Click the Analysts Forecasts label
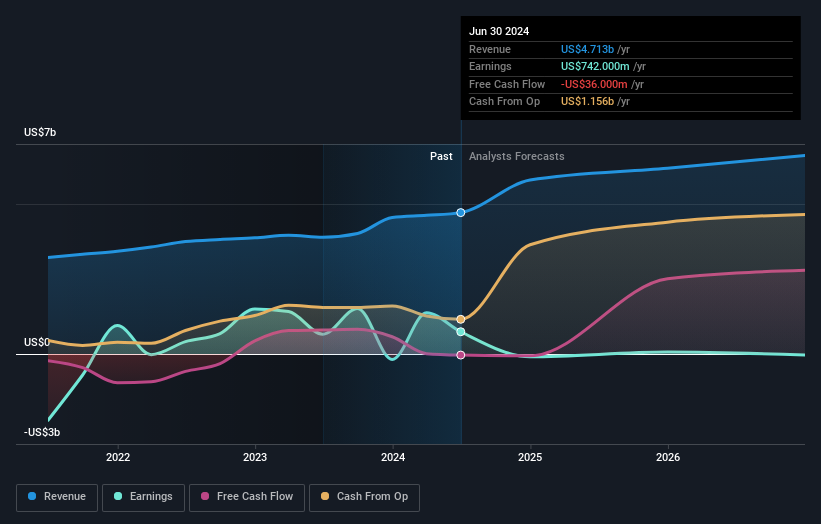This screenshot has height=524, width=821. point(517,156)
